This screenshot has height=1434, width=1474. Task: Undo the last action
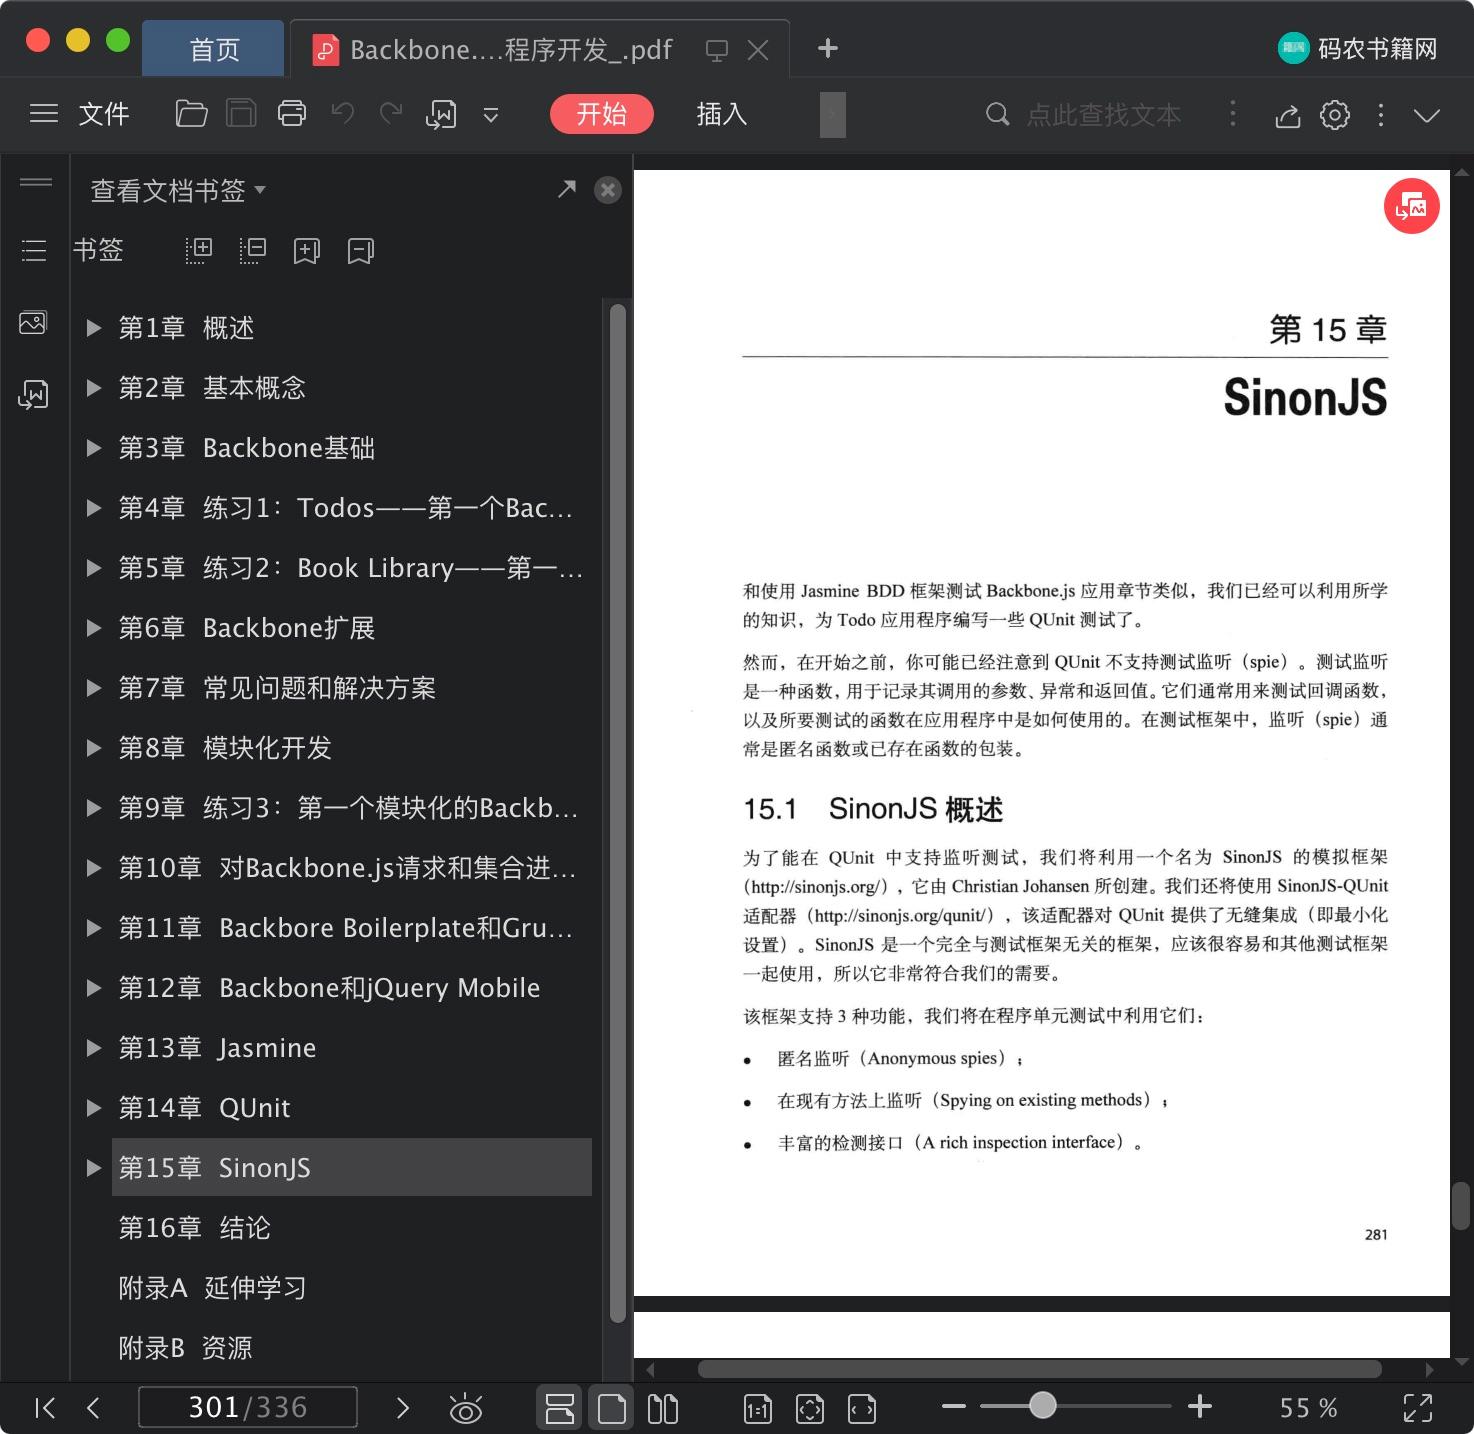pyautogui.click(x=343, y=114)
